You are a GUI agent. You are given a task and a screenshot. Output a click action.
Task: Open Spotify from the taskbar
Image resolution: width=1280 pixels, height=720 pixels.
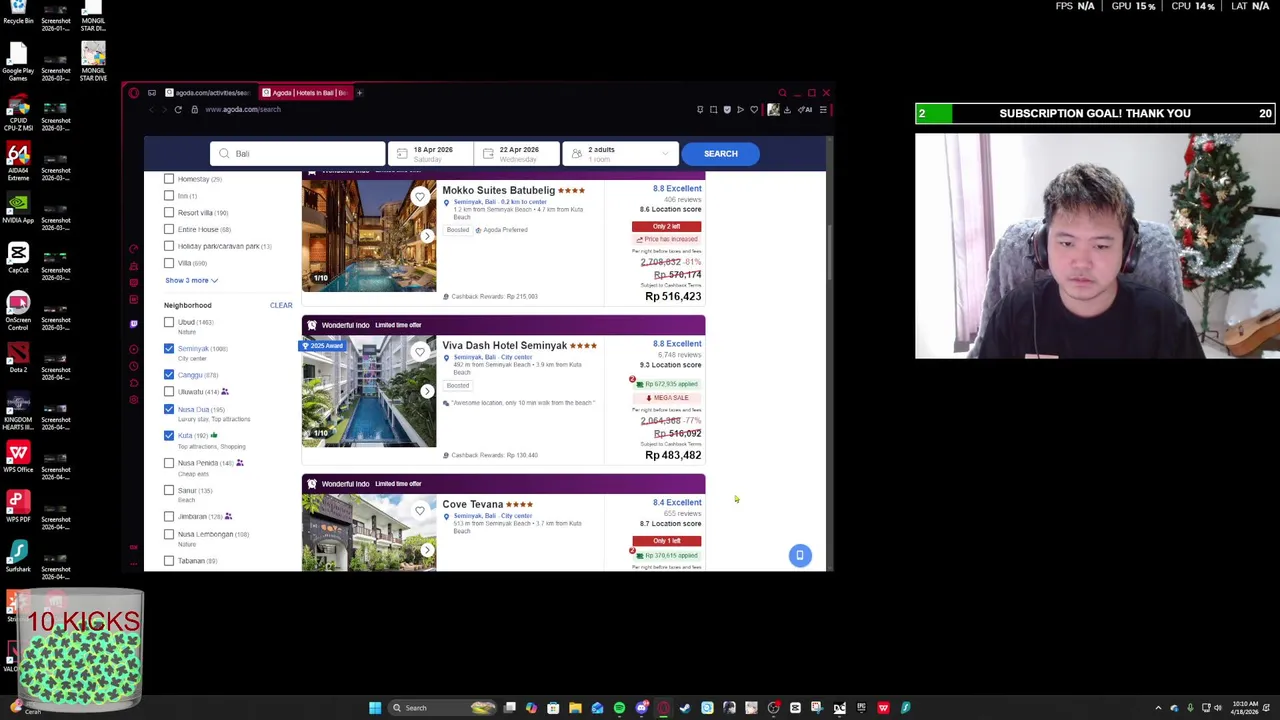[x=619, y=708]
